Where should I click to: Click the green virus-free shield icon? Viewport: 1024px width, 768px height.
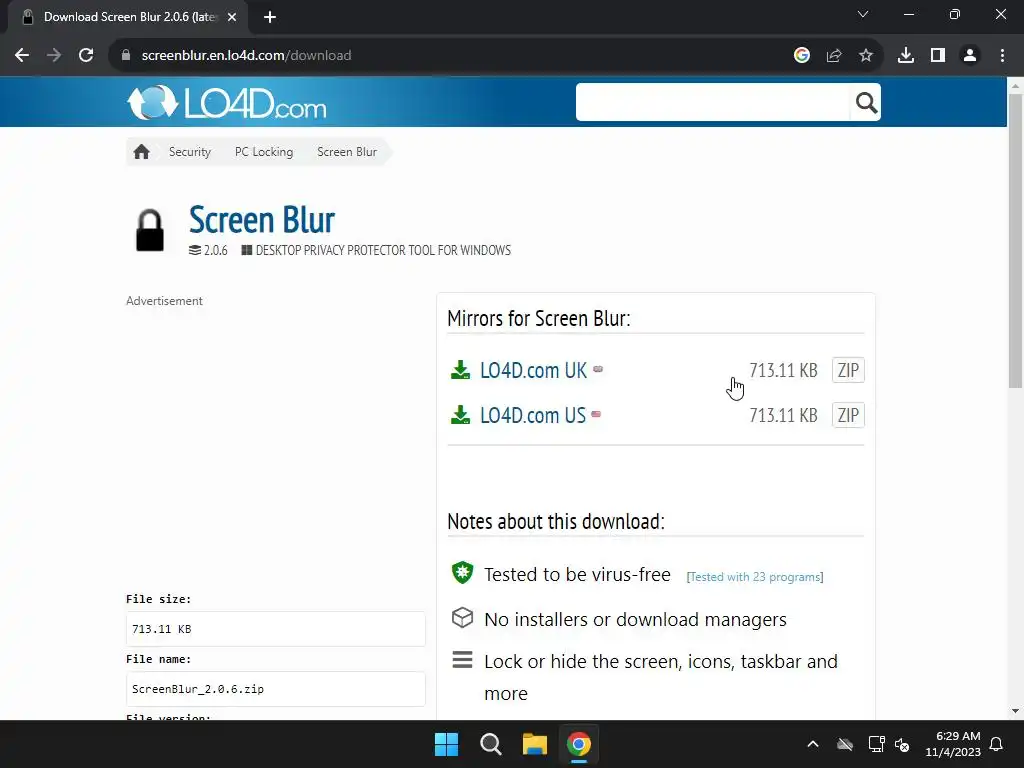pyautogui.click(x=462, y=573)
